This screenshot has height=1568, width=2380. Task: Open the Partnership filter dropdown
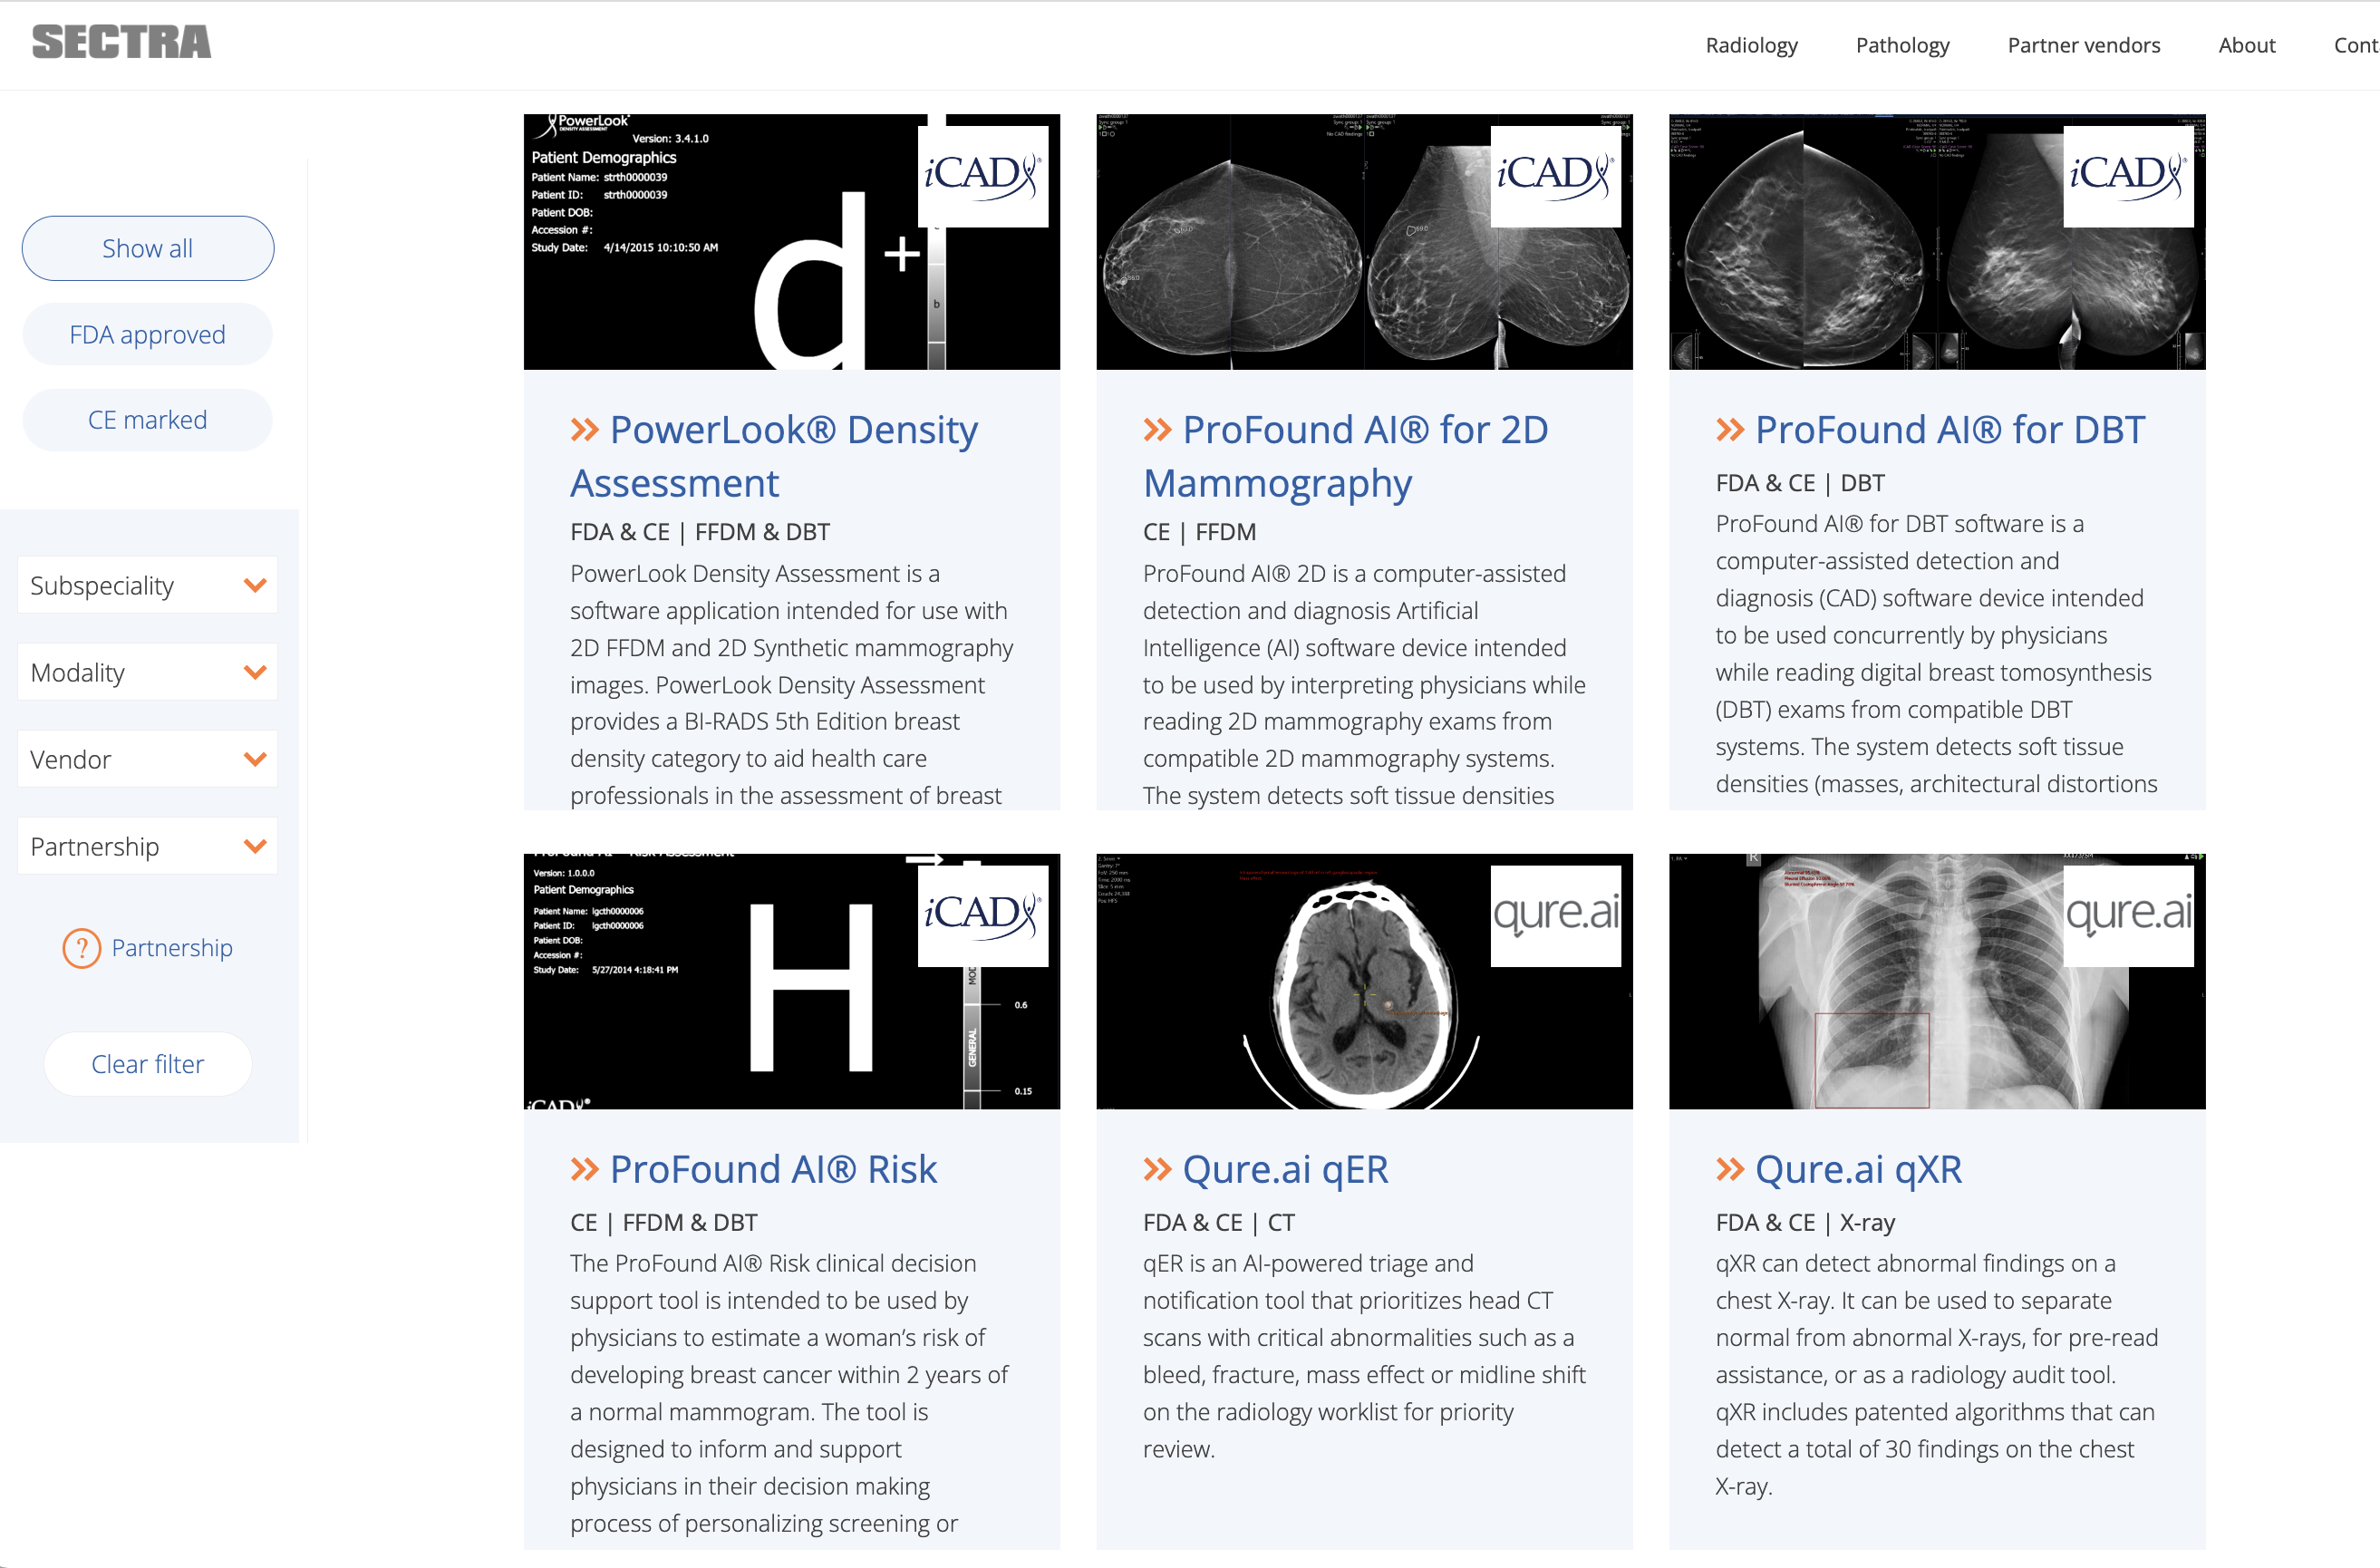[x=147, y=846]
